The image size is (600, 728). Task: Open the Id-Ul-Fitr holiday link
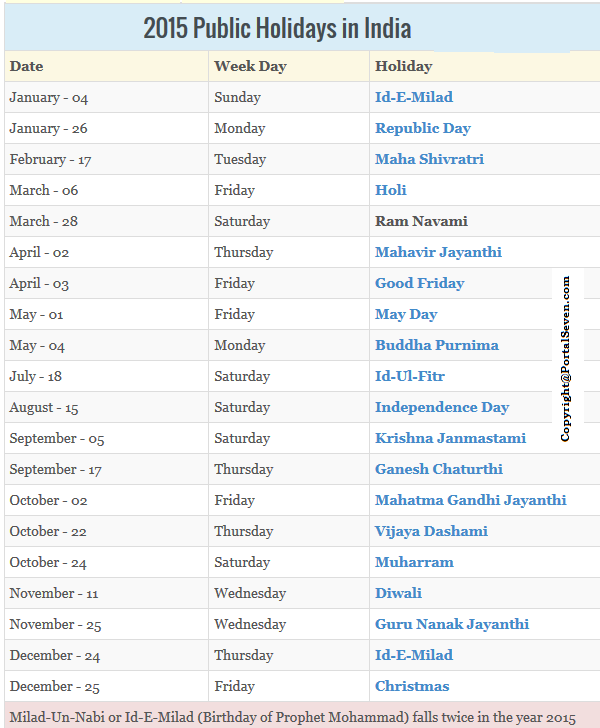410,376
